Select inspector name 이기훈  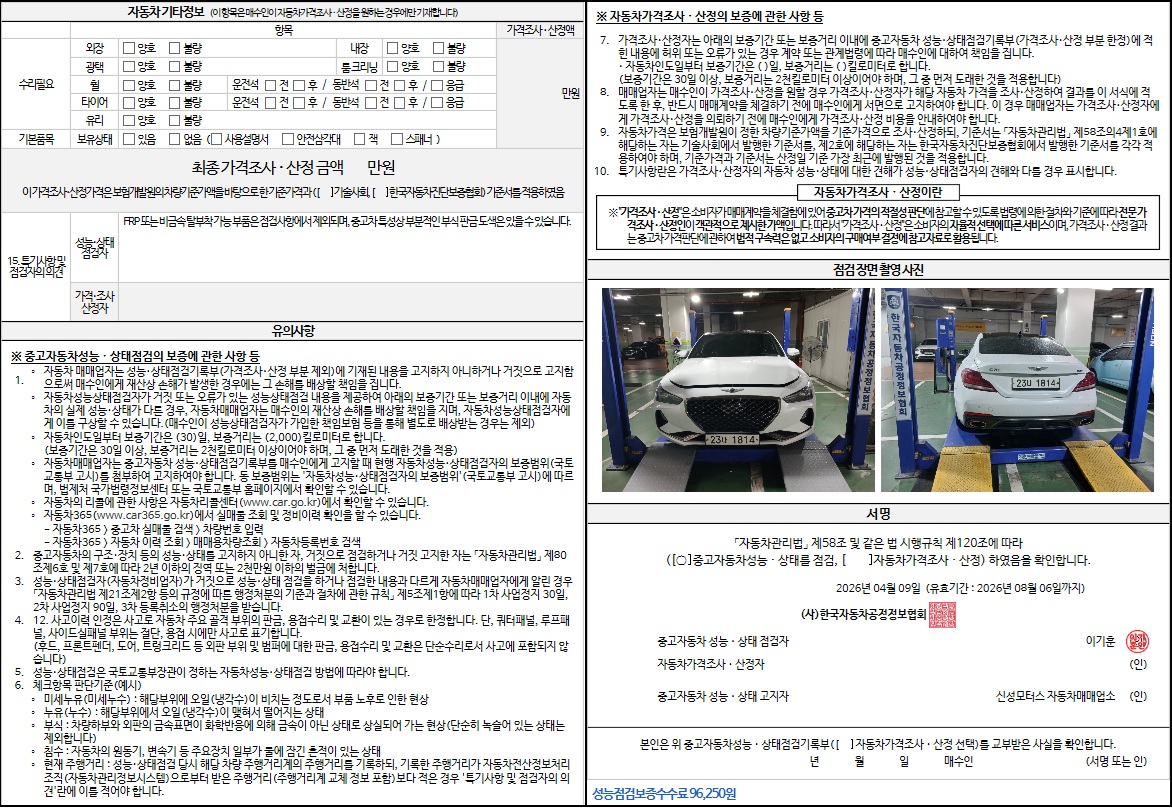click(1100, 642)
